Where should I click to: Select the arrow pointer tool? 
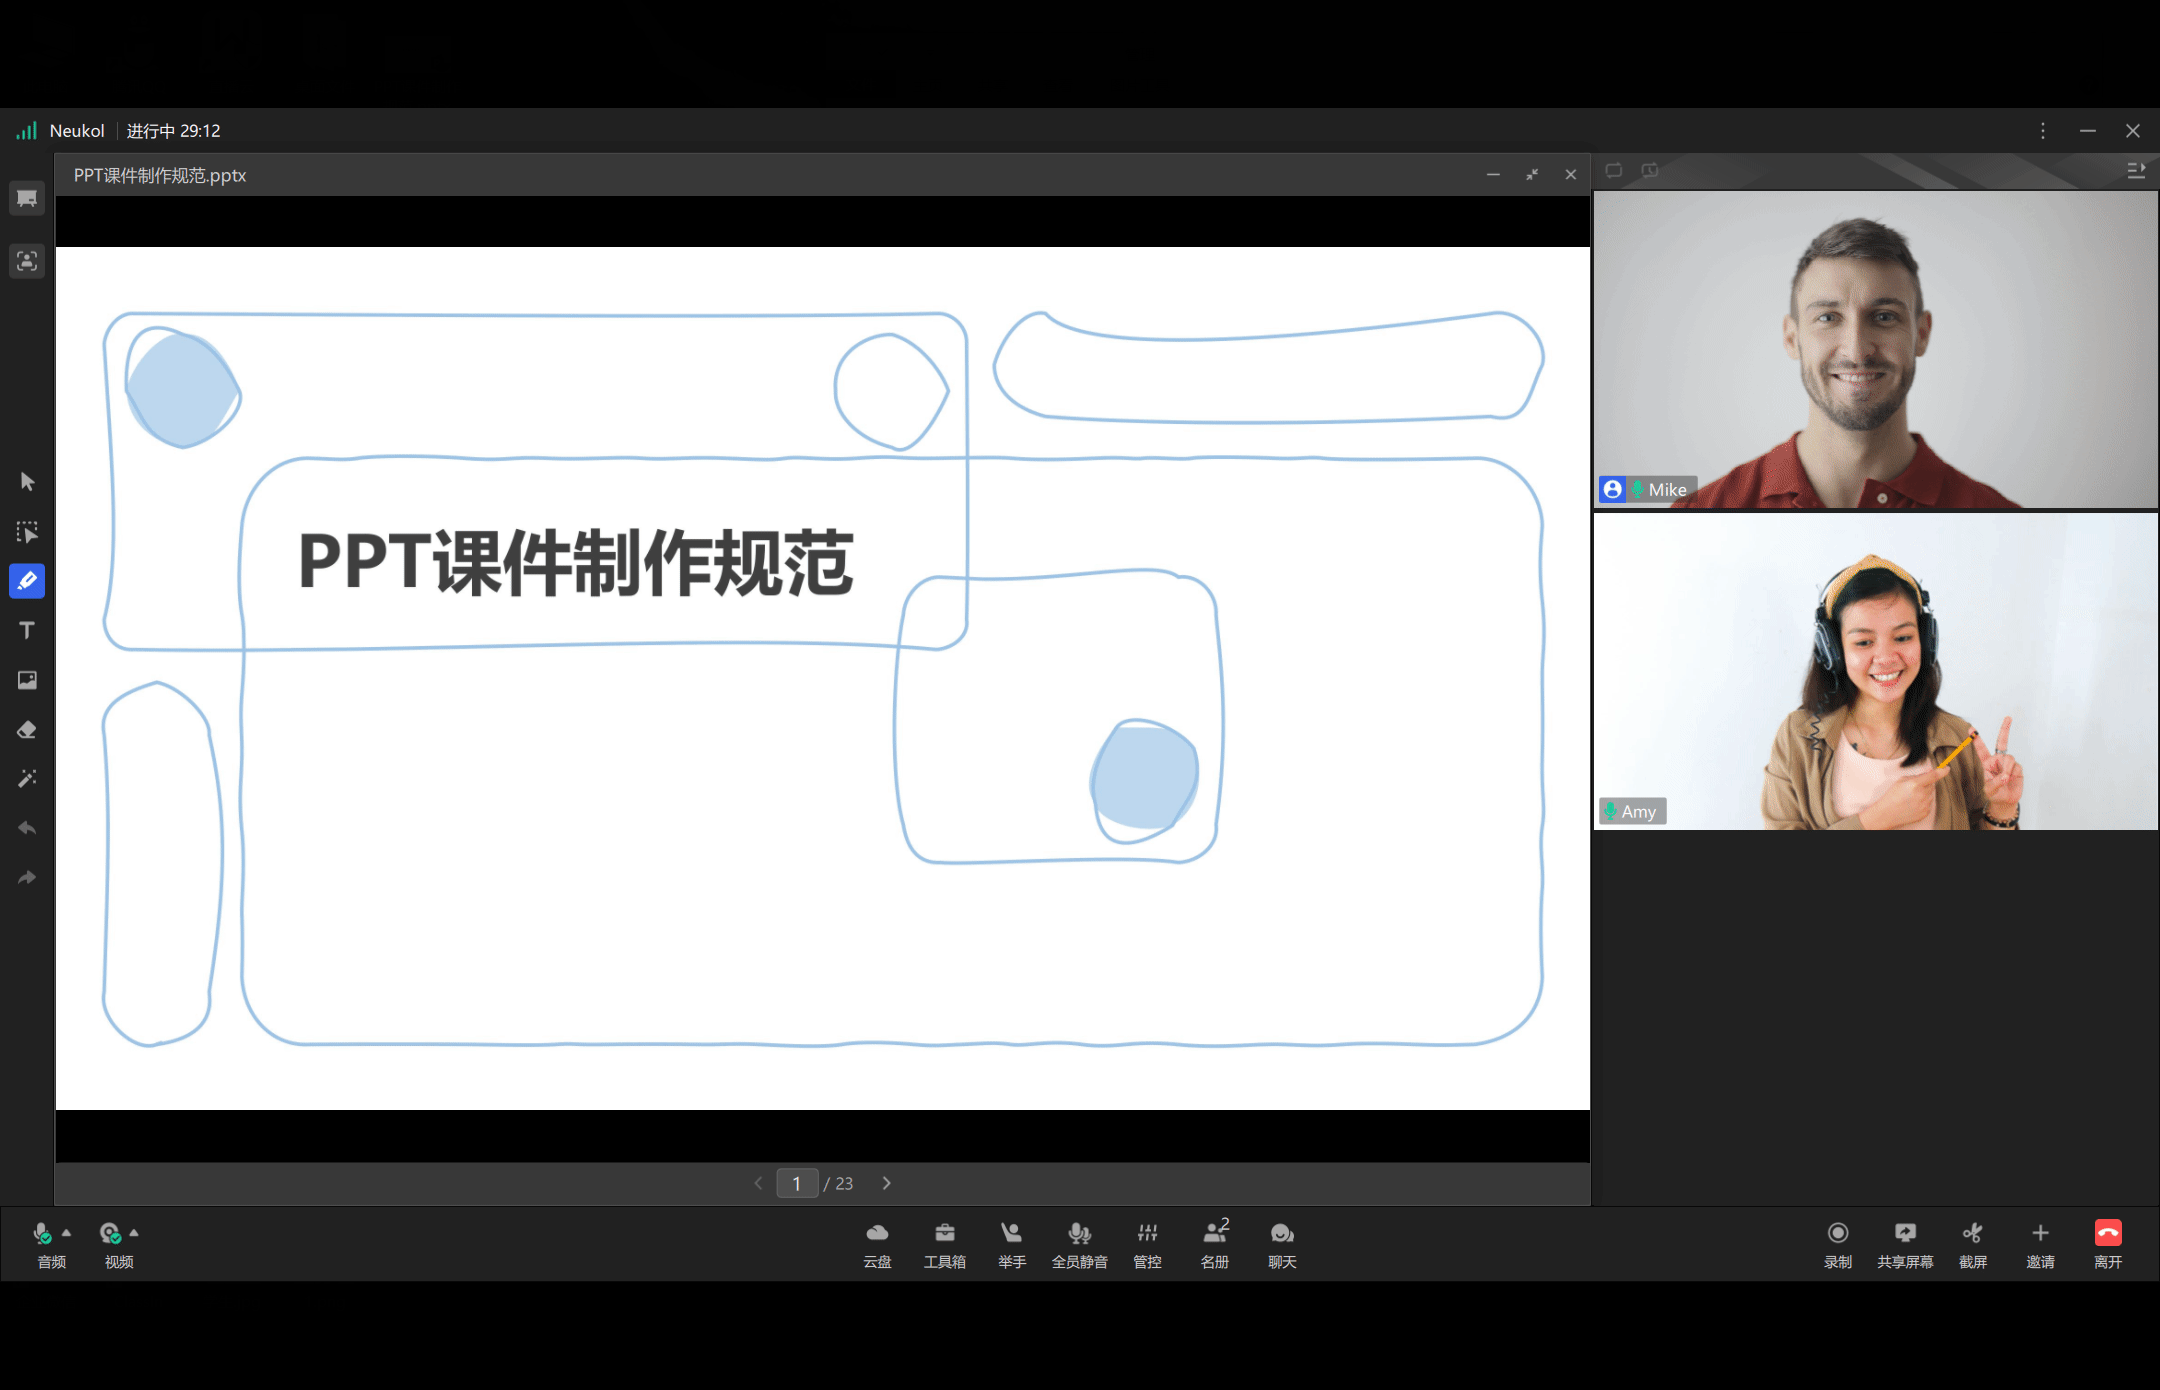(27, 482)
